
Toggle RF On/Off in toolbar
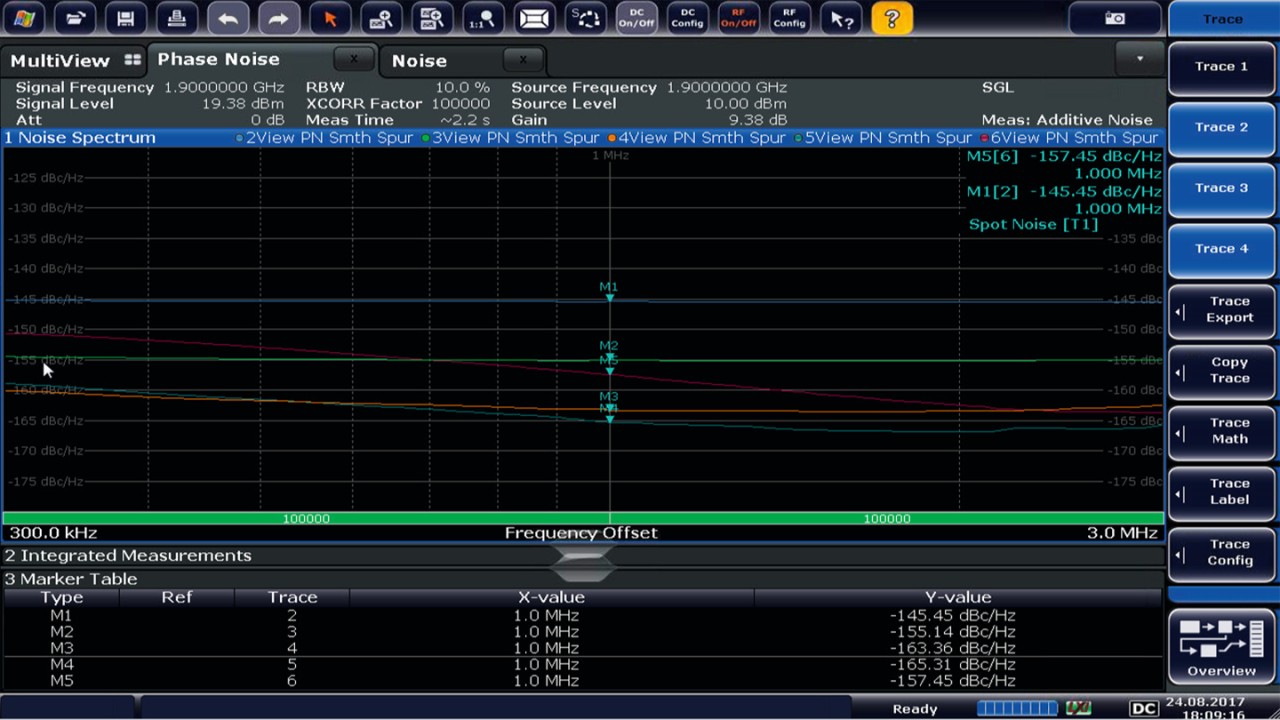738,18
